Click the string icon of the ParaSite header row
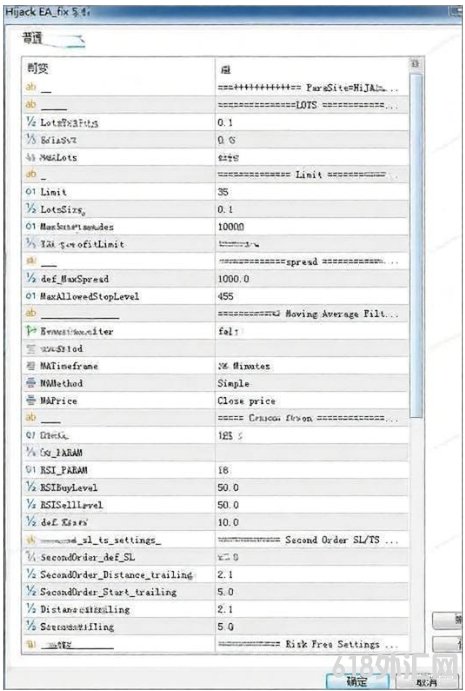This screenshot has height=691, width=465. (x=30, y=87)
